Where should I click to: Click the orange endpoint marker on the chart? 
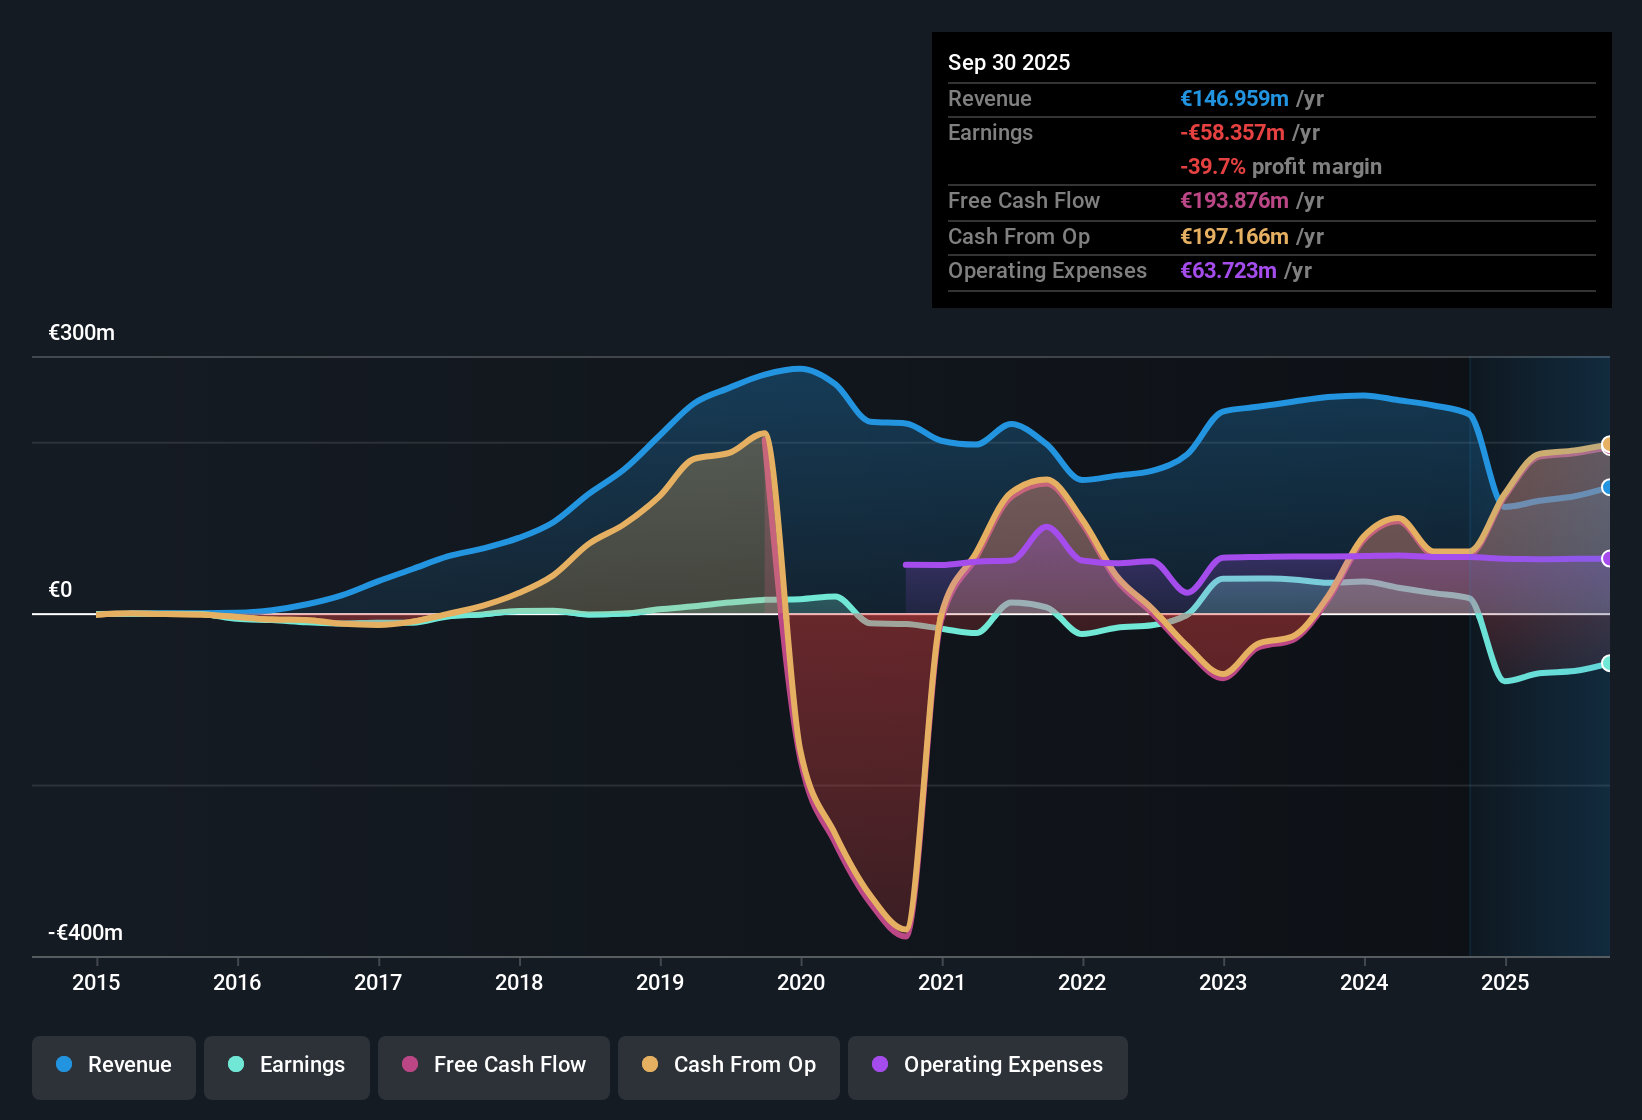pos(1608,445)
